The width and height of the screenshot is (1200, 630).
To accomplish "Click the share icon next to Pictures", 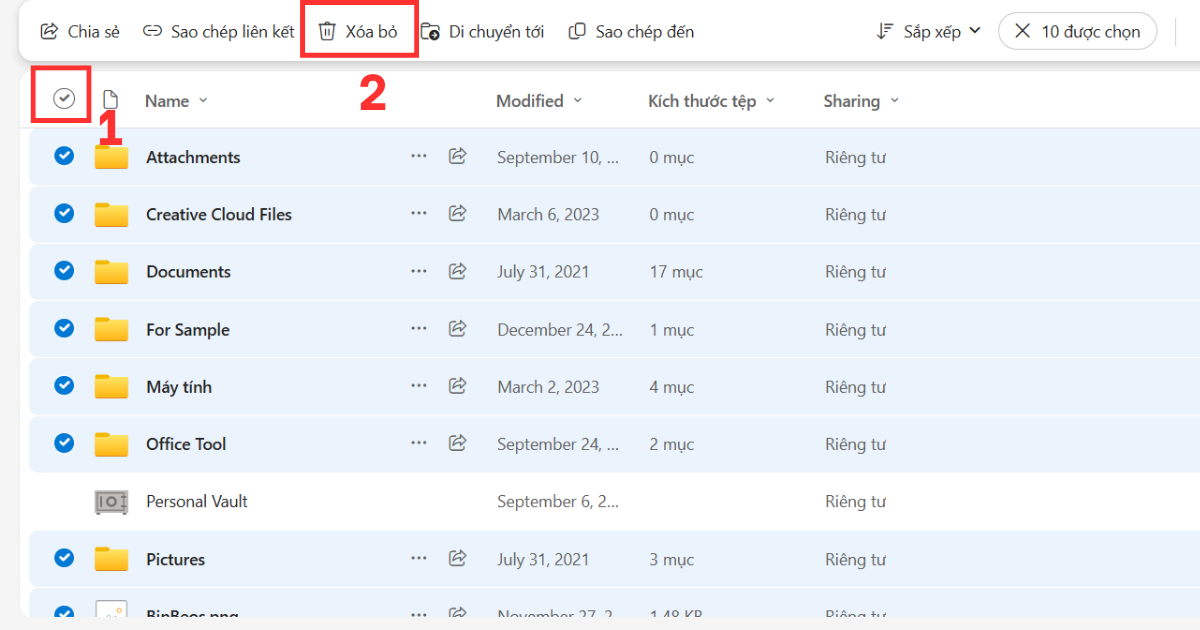I will [456, 558].
